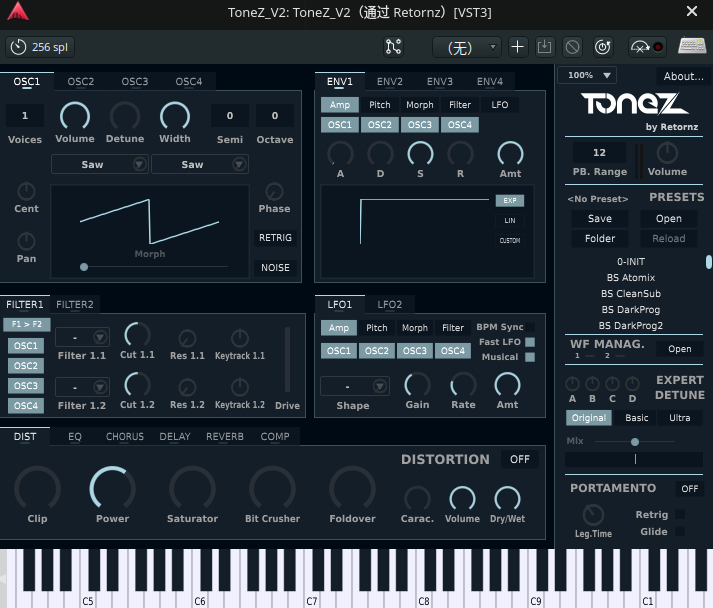Select the Ultra detune mode
The image size is (713, 608).
pyautogui.click(x=679, y=417)
